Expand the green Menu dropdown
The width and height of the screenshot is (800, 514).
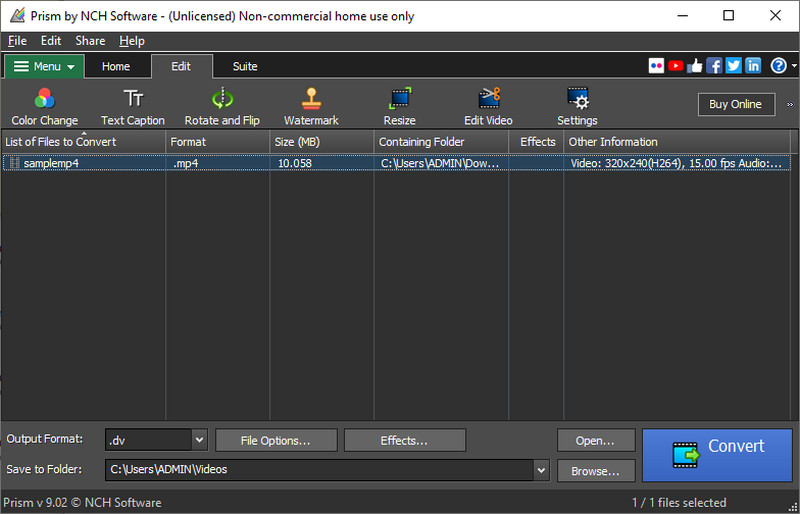coord(44,67)
